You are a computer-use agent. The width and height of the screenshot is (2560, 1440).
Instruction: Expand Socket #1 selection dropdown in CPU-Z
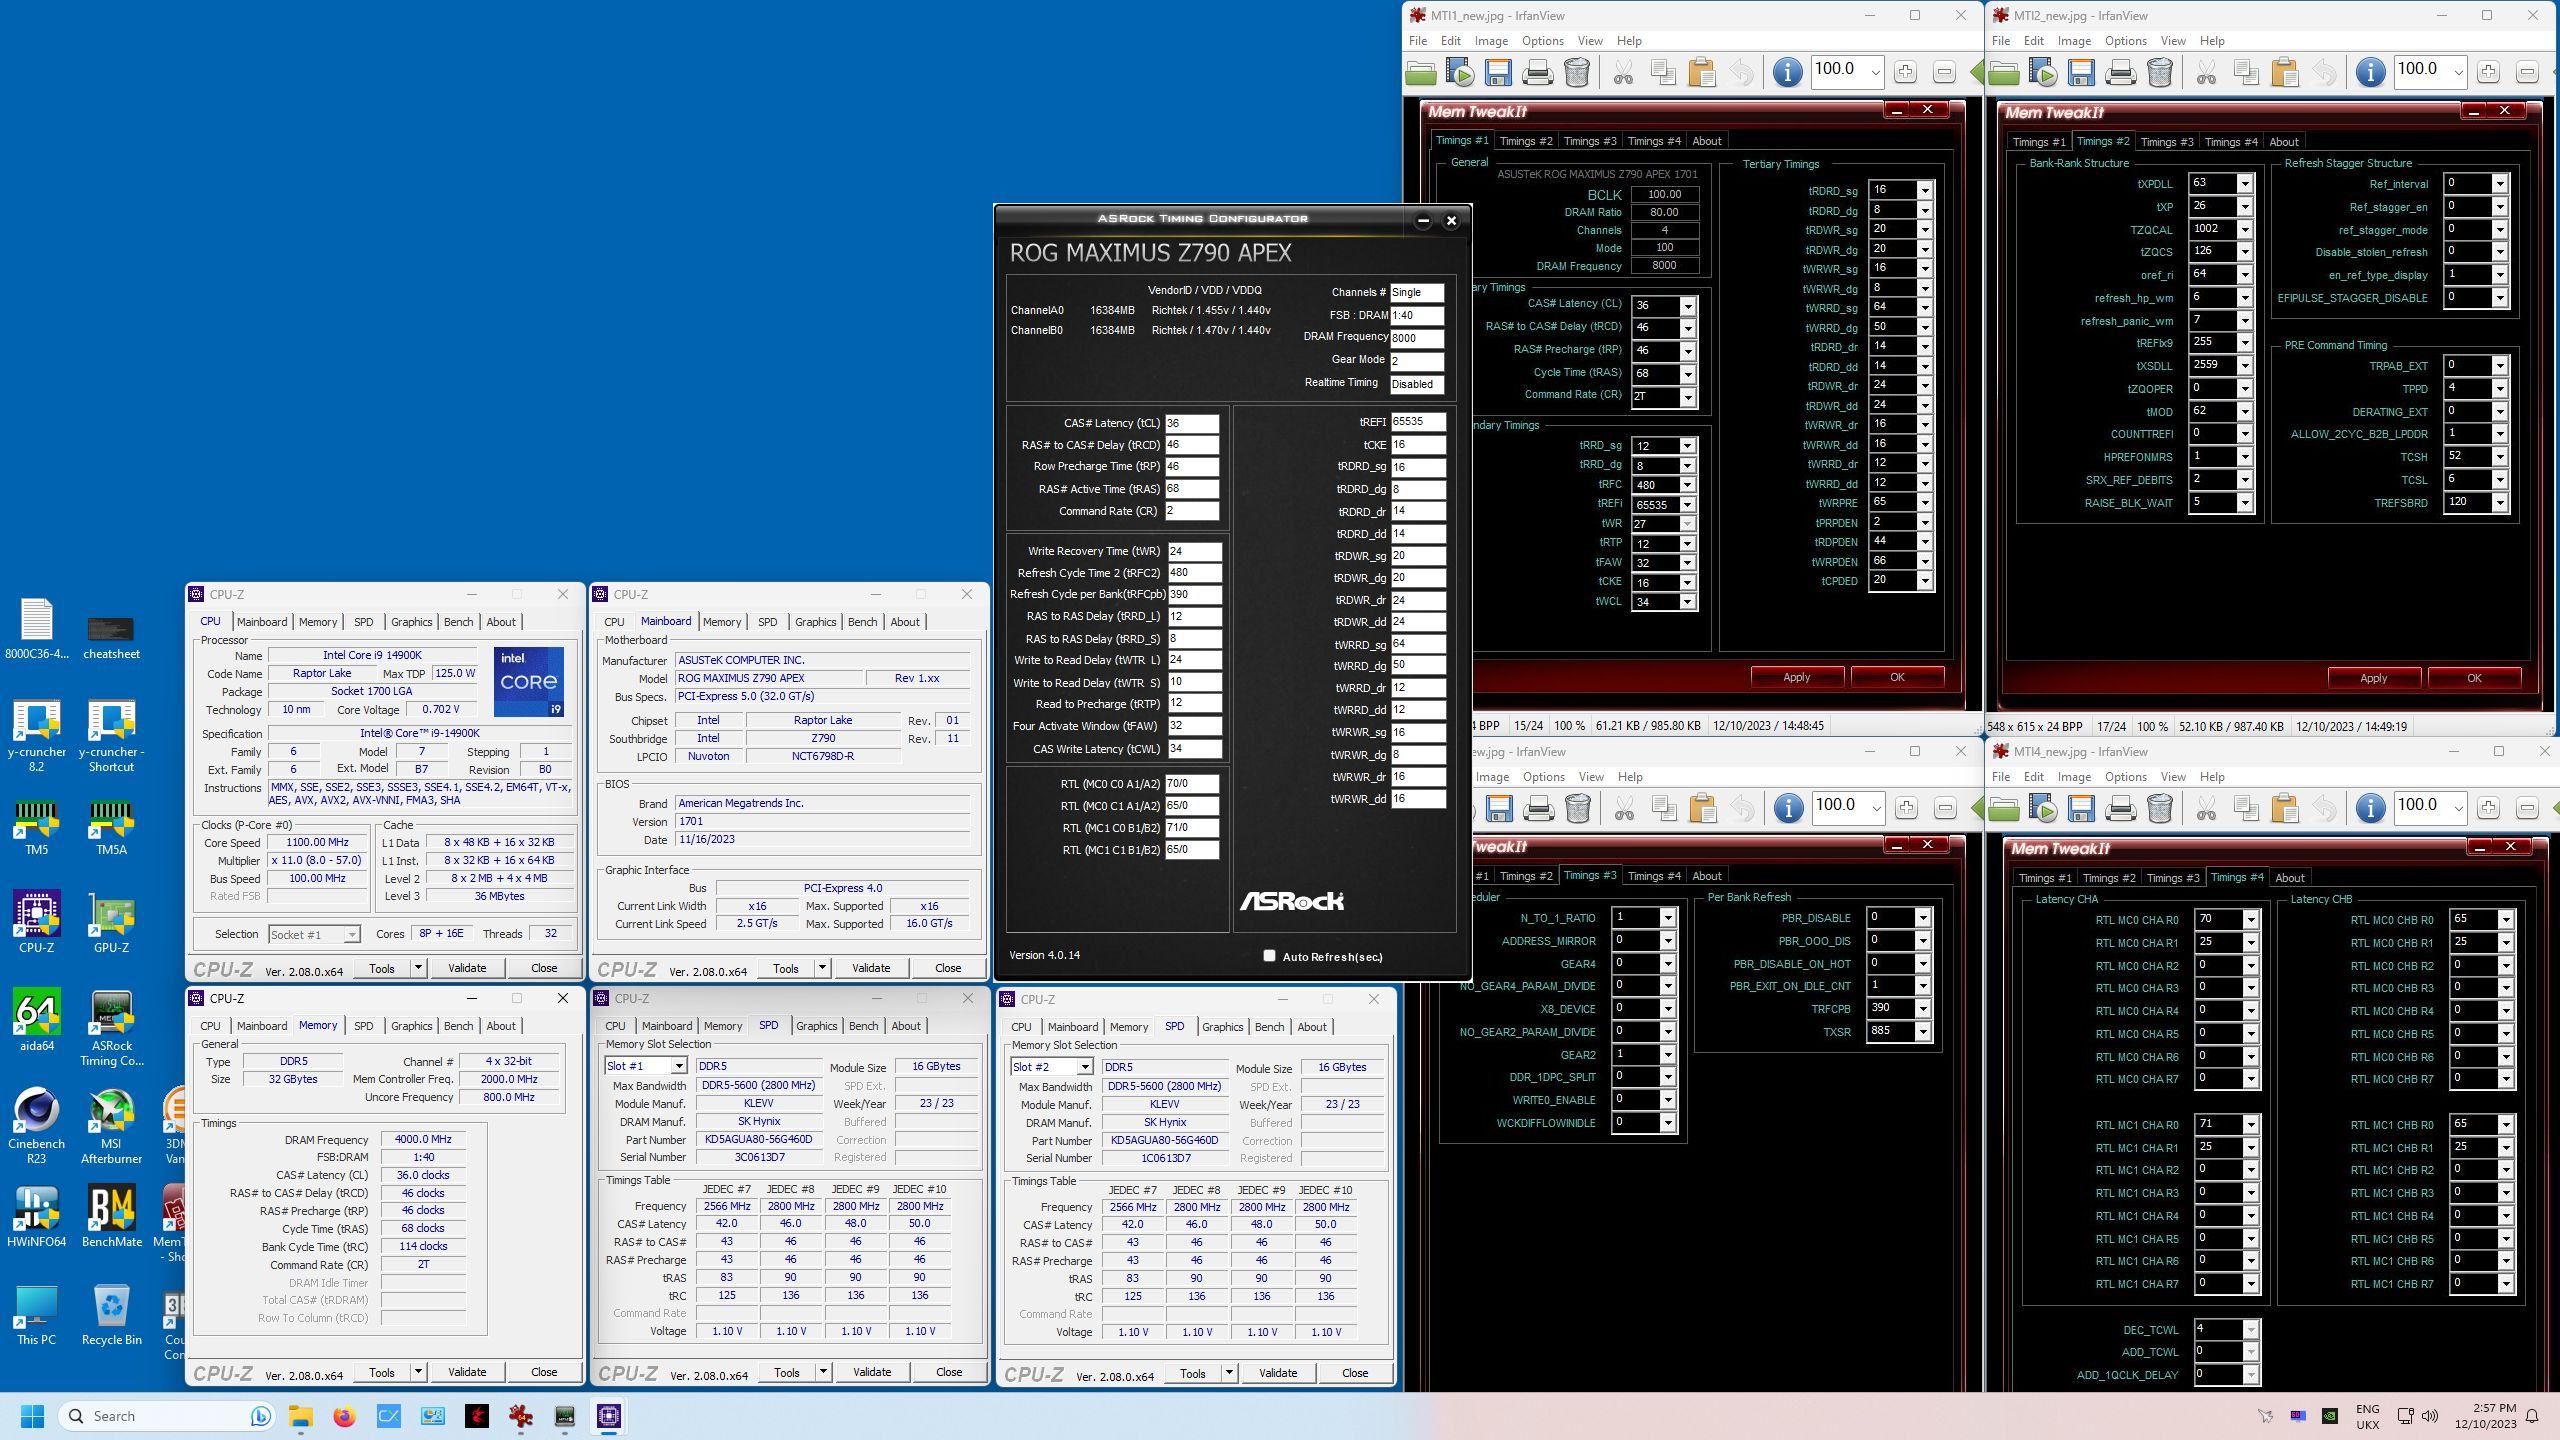point(351,934)
